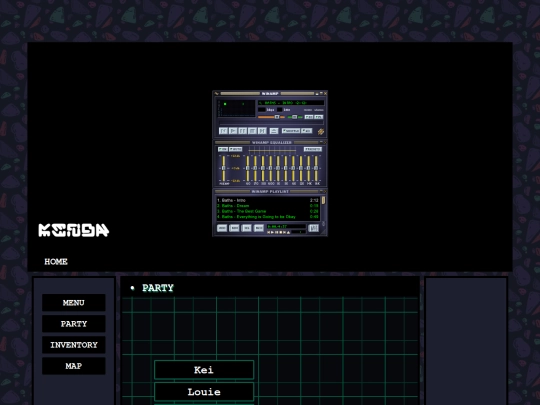Select party member Kei

pyautogui.click(x=204, y=370)
